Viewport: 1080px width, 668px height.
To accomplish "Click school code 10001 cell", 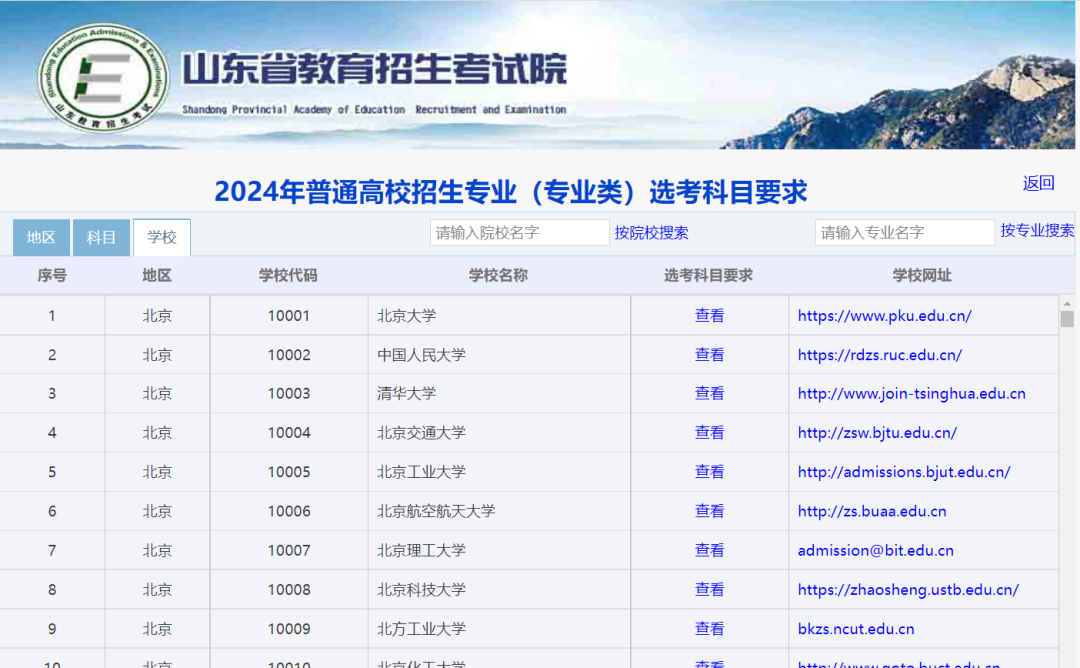I will (289, 315).
